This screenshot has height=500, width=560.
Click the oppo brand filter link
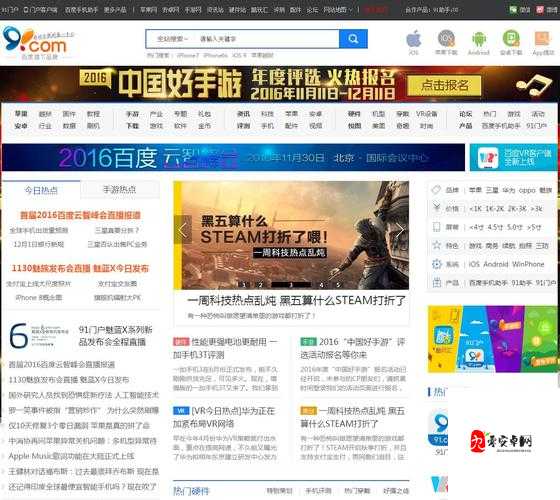pos(527,190)
